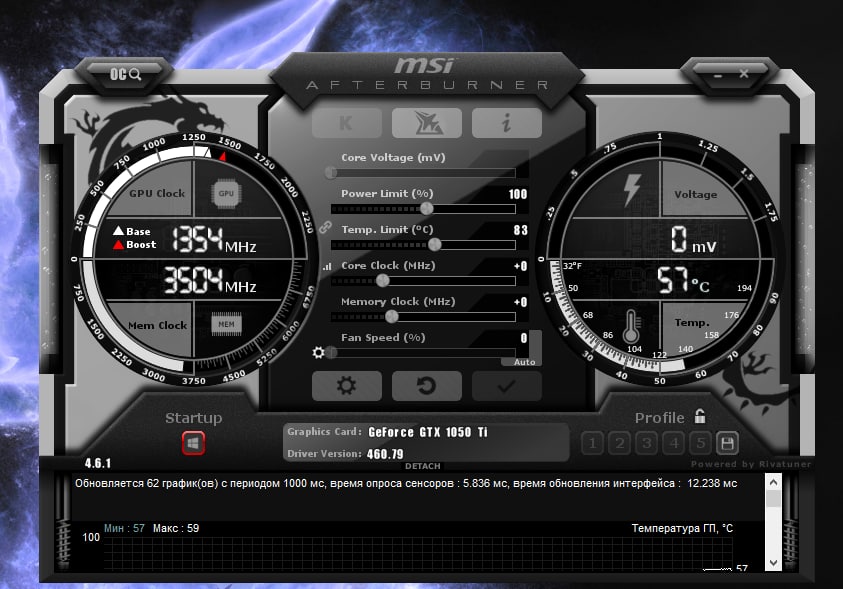The image size is (843, 589).
Task: Select profile slot 5
Action: [x=701, y=443]
